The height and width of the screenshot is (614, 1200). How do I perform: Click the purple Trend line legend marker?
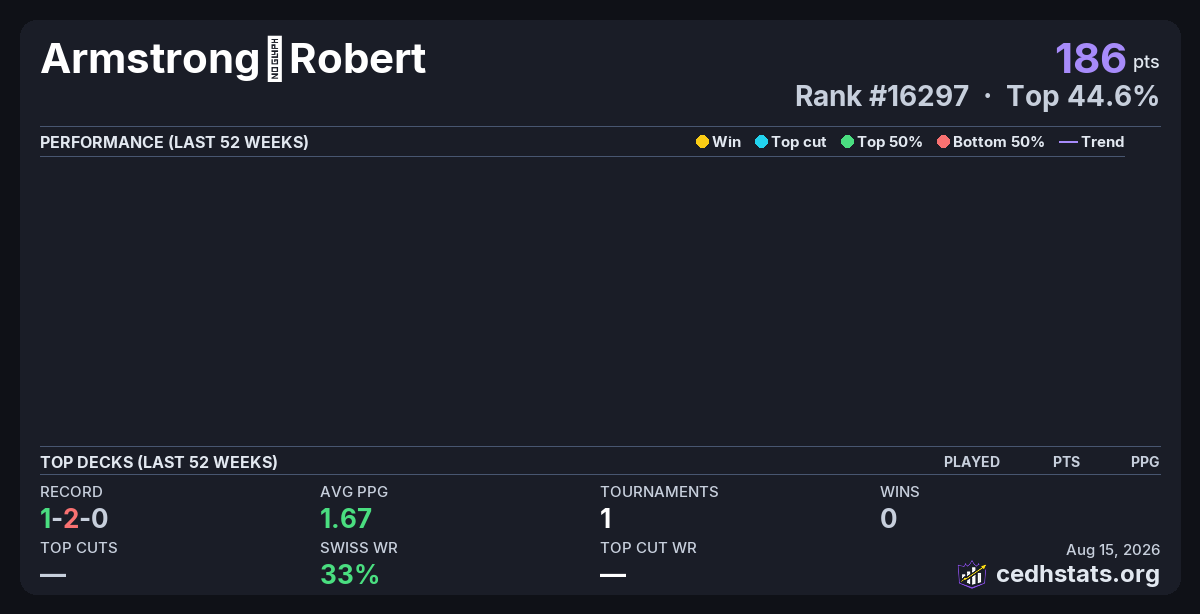(x=1068, y=142)
